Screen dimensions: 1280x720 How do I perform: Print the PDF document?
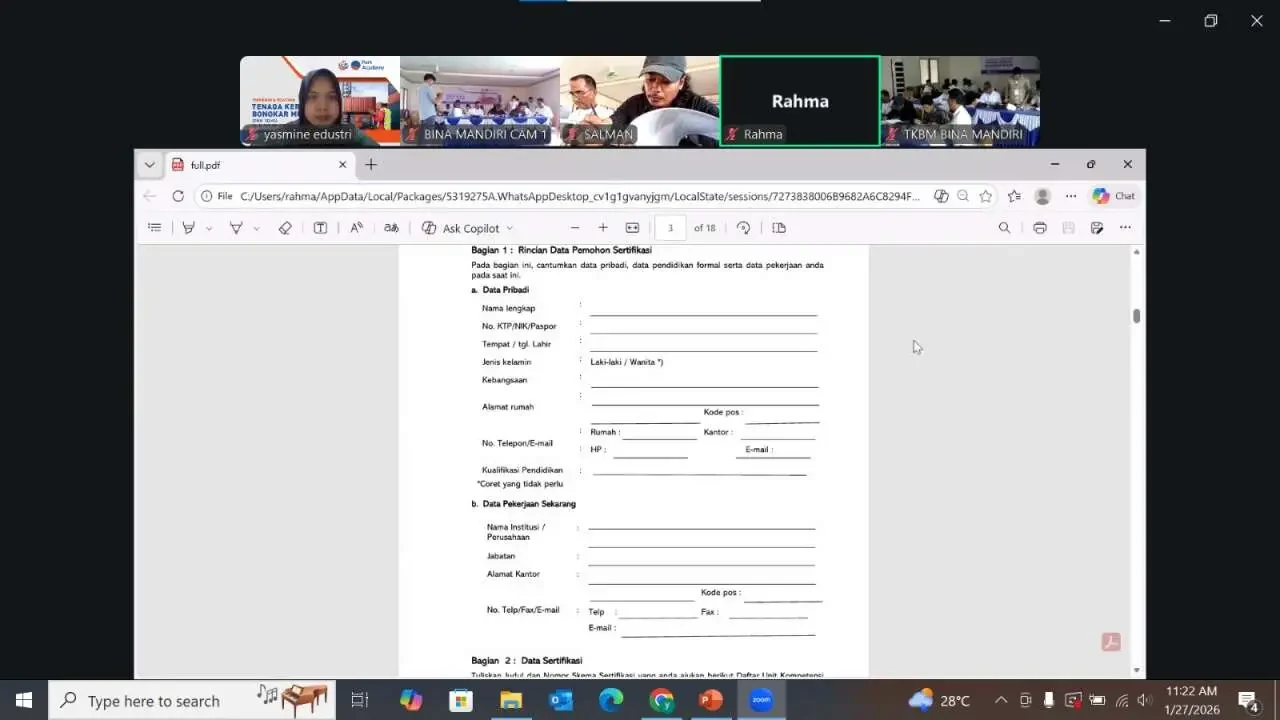[x=1040, y=228]
